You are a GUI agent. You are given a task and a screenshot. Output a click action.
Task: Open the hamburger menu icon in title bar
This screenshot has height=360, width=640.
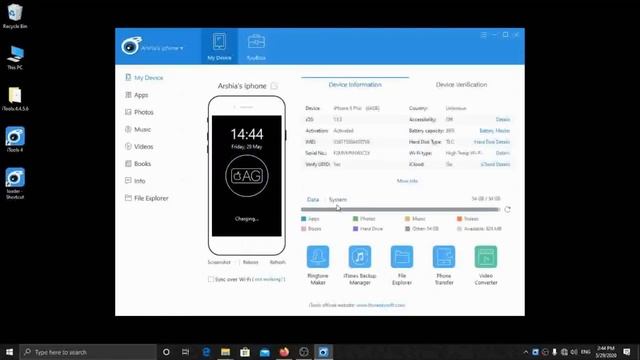tap(484, 35)
